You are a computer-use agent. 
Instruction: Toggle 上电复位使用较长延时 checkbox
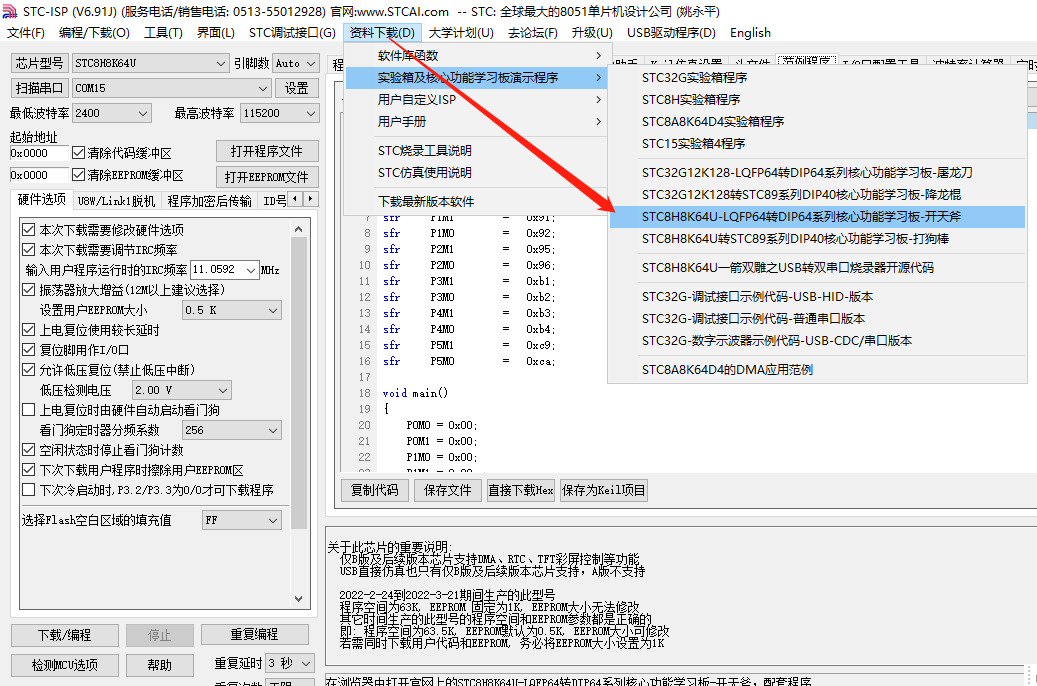click(x=28, y=329)
